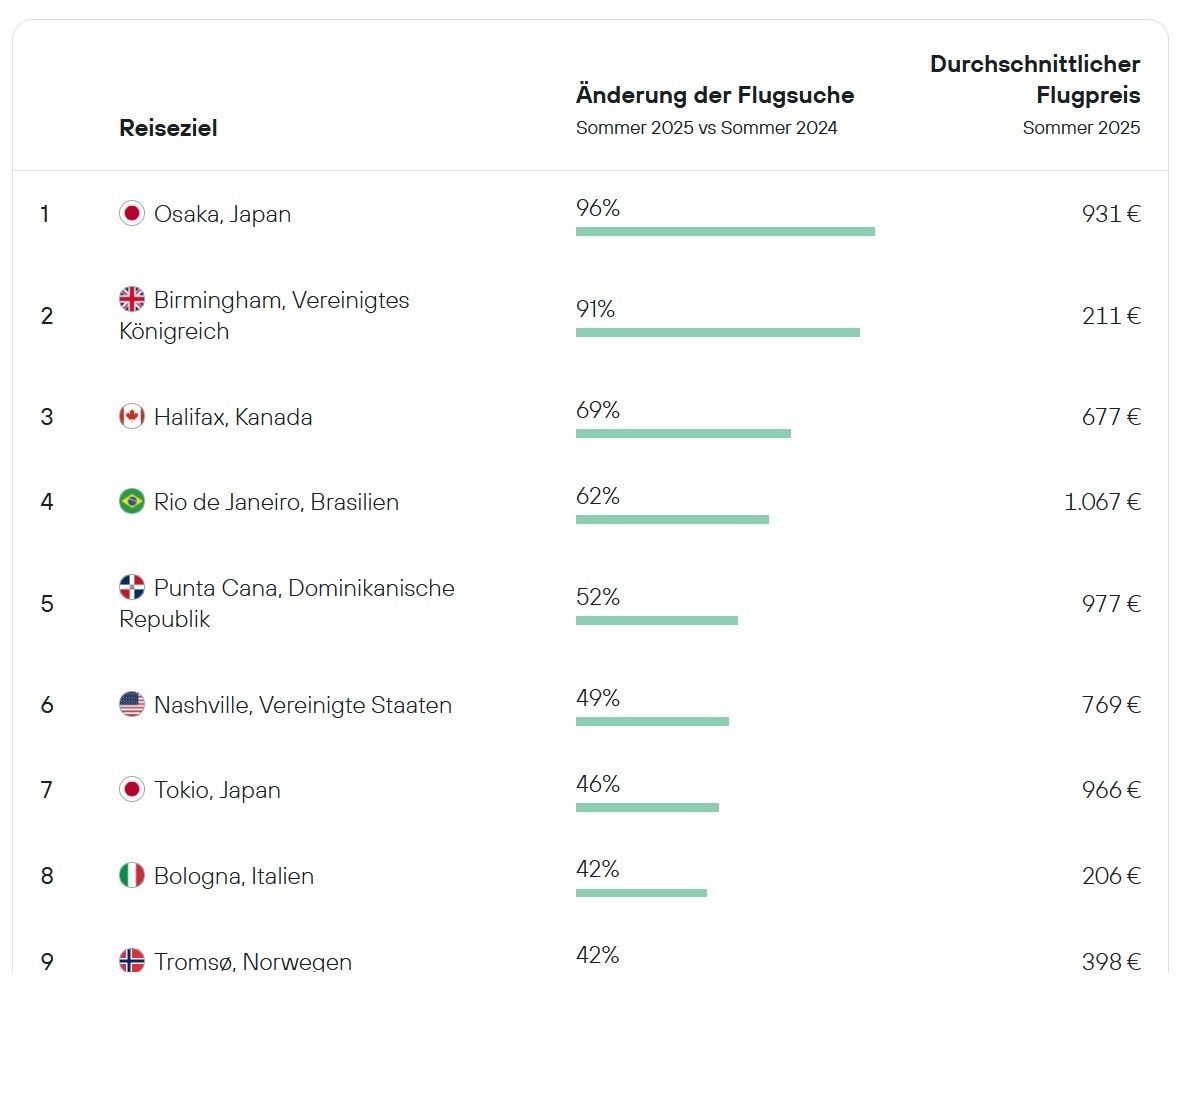Click the rank number 8 for Bologna
The width and height of the screenshot is (1182, 1095).
[47, 876]
